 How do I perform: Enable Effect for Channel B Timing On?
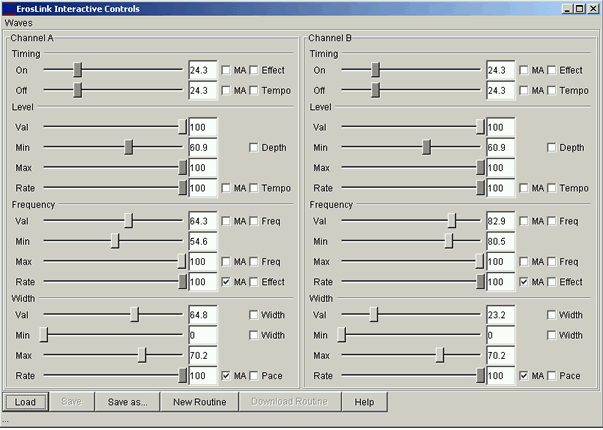pos(551,70)
